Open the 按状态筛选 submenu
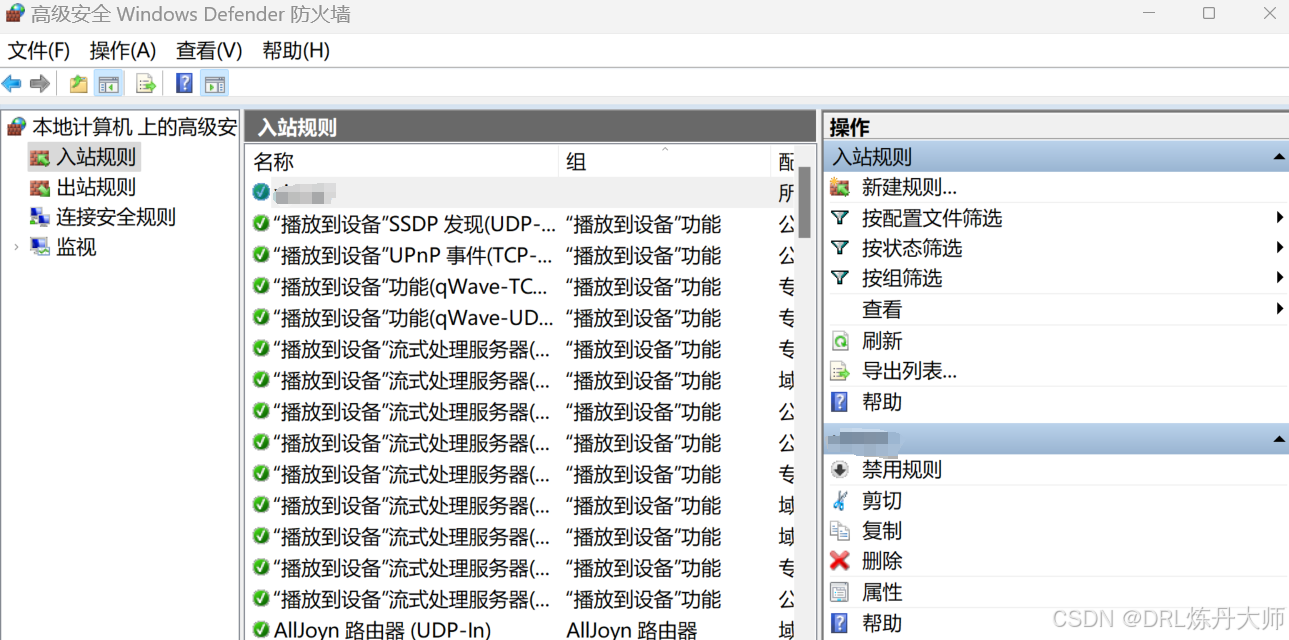This screenshot has height=640, width=1289. 1056,248
